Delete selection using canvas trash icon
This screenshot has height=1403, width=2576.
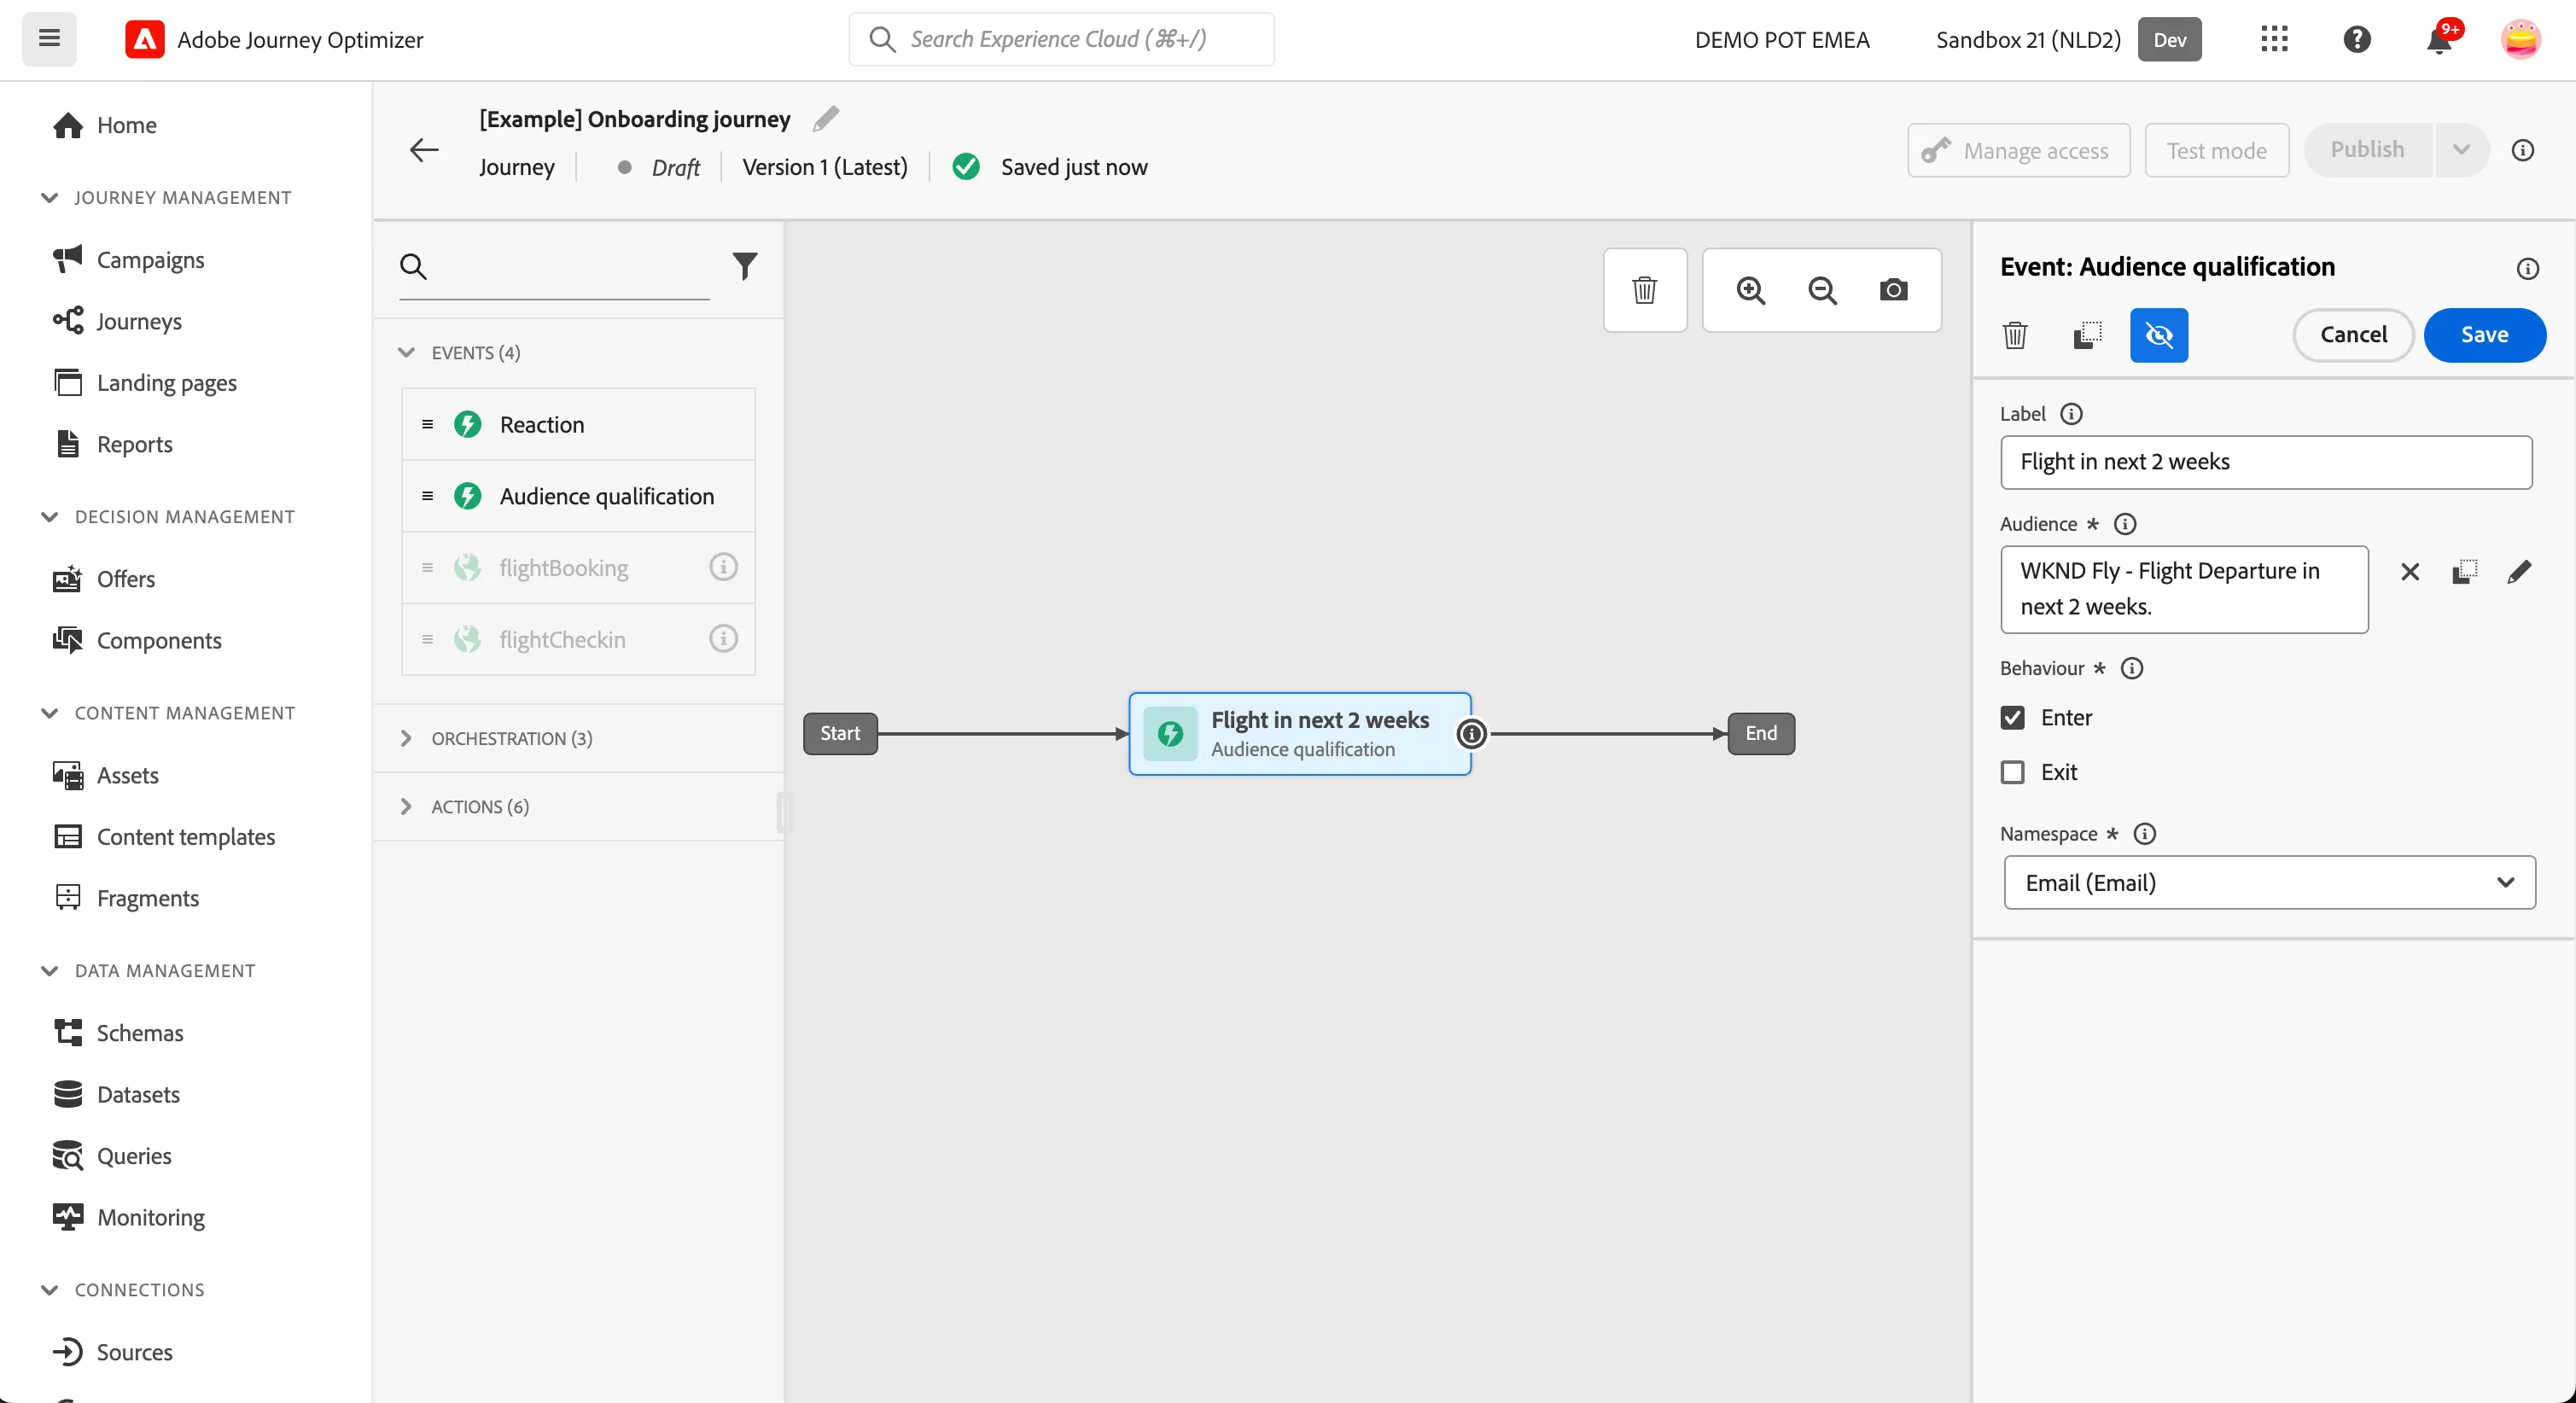click(1644, 290)
